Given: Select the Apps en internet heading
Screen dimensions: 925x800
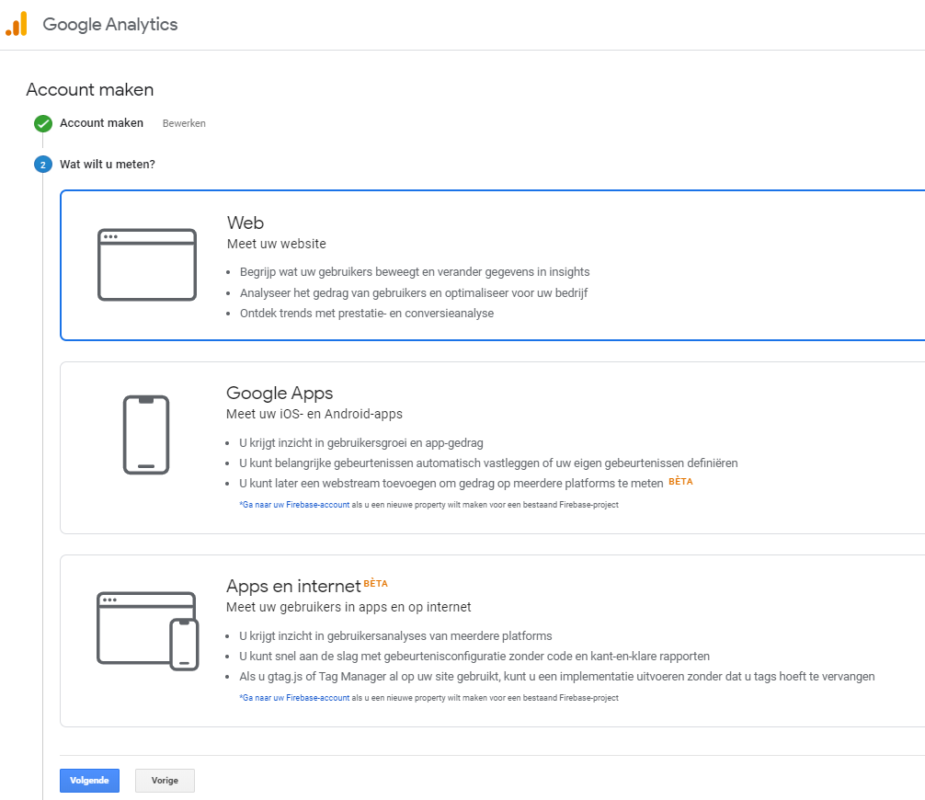Looking at the screenshot, I should tap(293, 586).
